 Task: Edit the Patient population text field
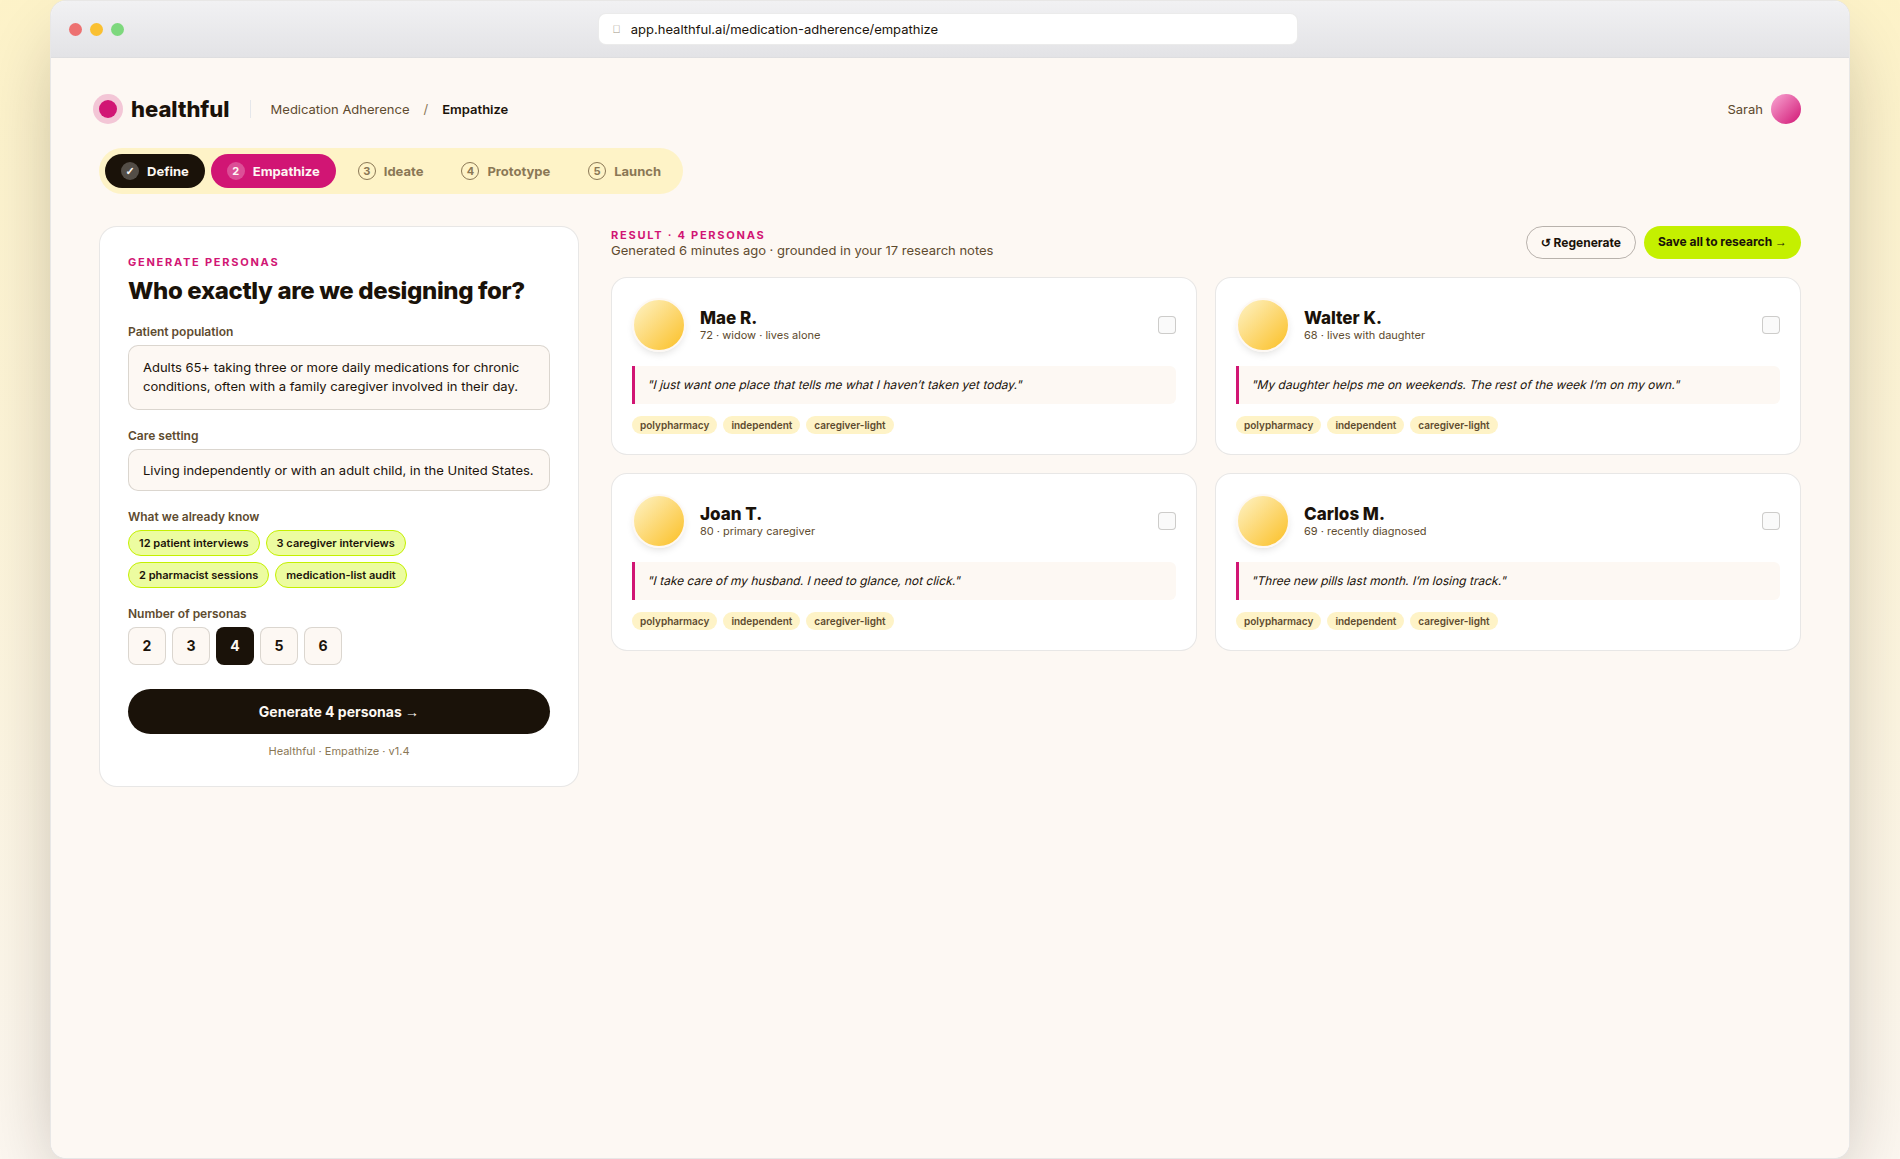point(339,377)
